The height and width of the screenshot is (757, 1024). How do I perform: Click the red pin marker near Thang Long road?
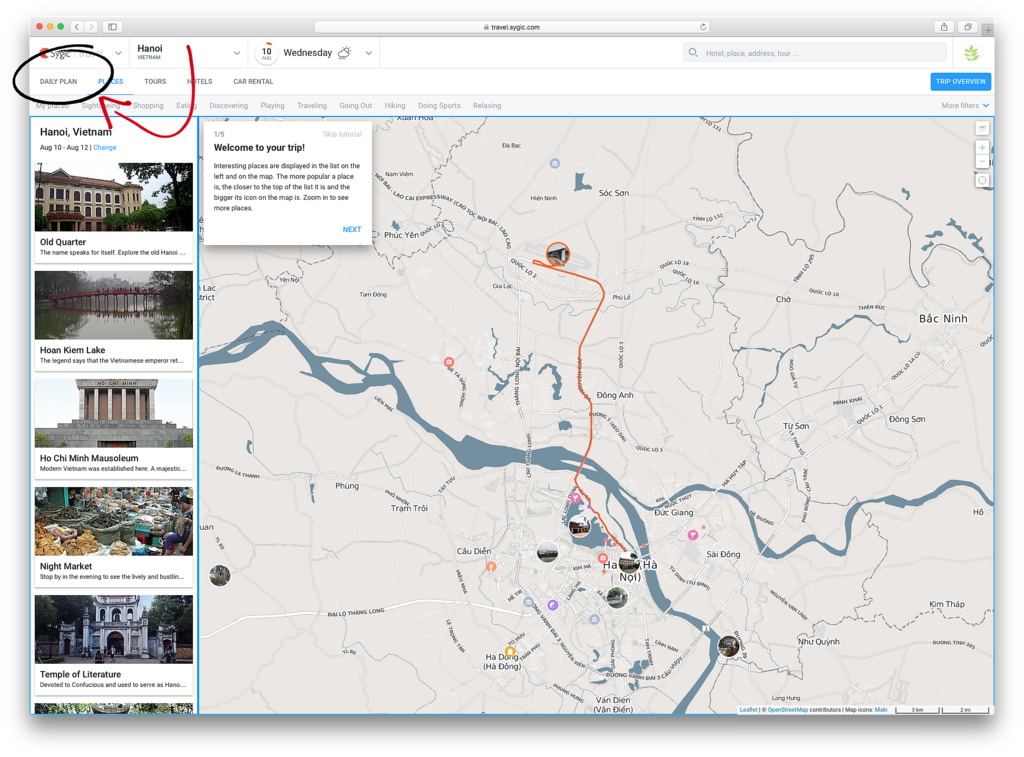[449, 362]
